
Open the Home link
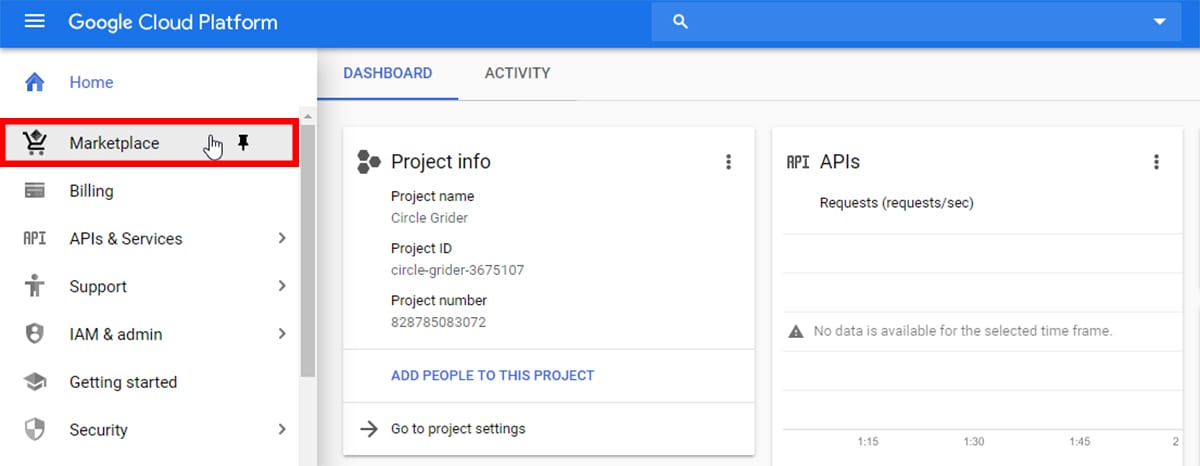pos(91,82)
